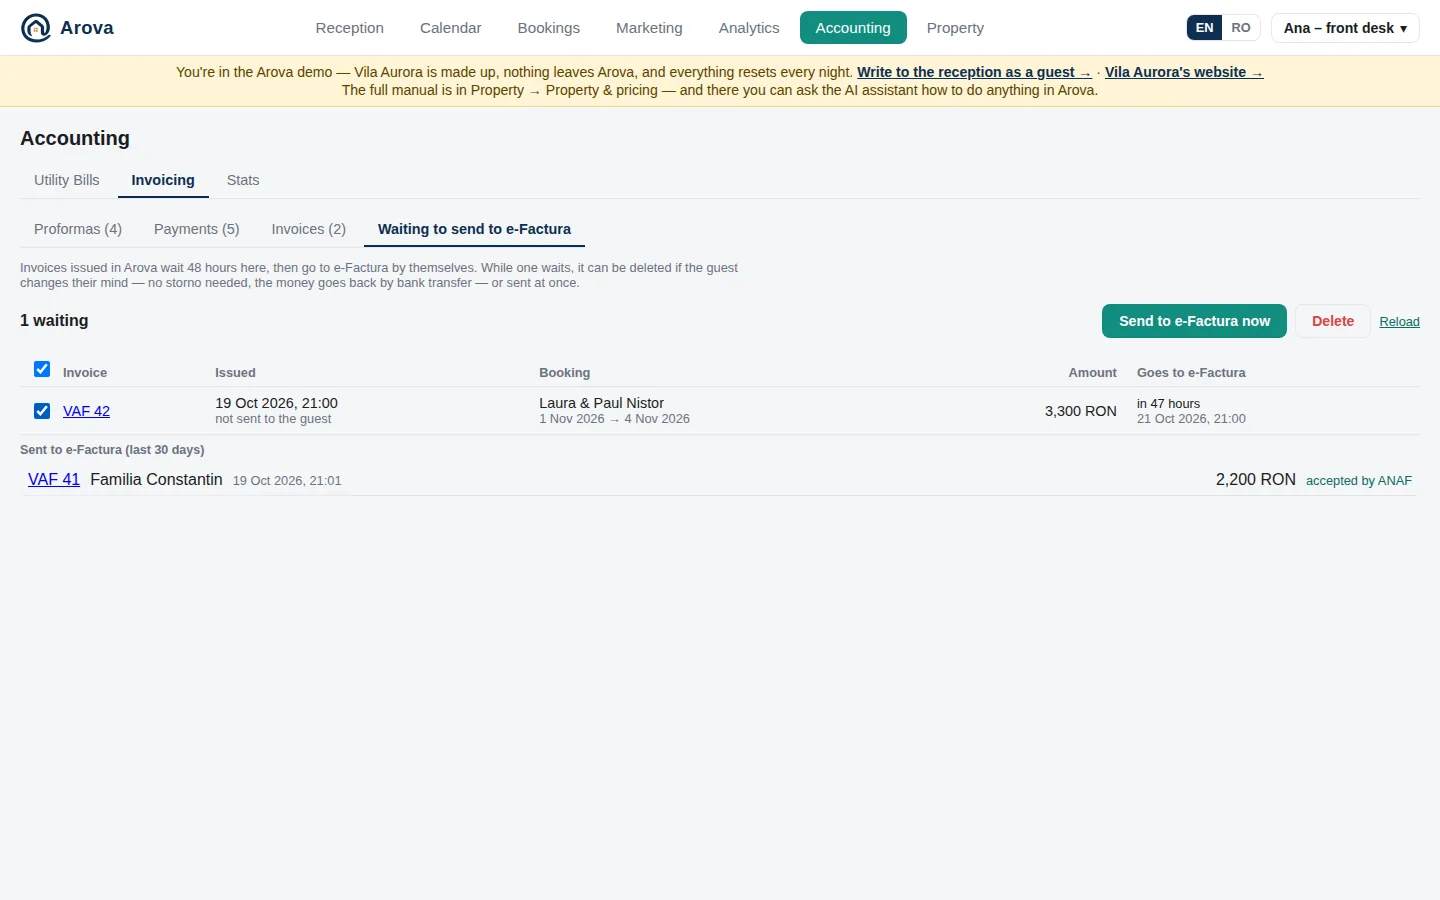Click the red Delete button
The width and height of the screenshot is (1440, 900).
[1333, 321]
